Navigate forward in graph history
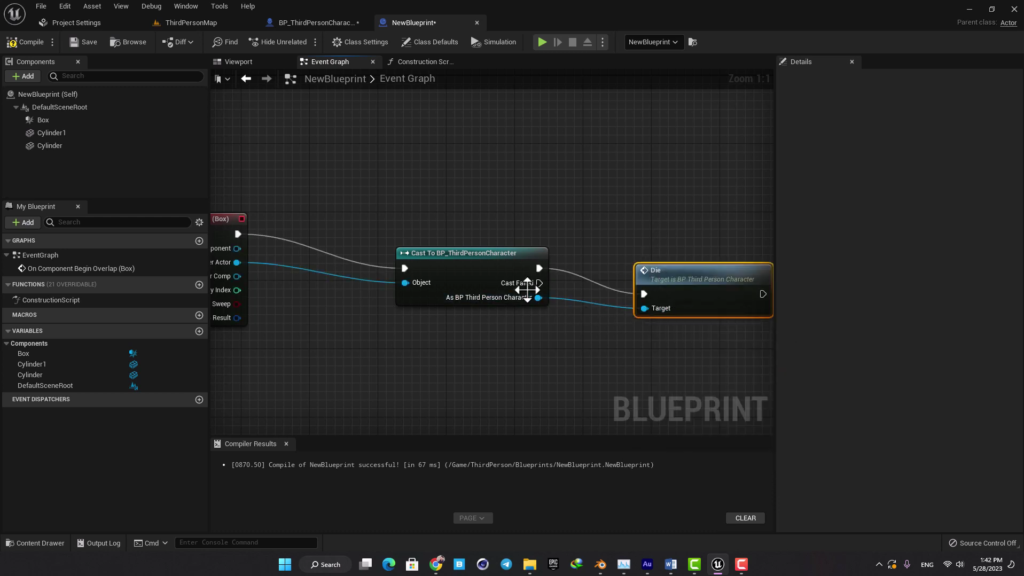 [266, 78]
